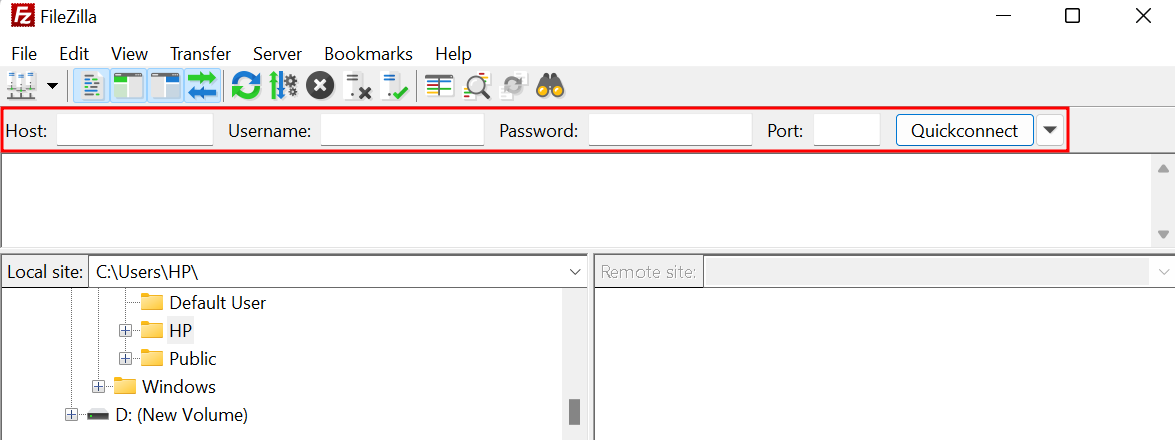1175x440 pixels.
Task: Open the directory listing filters dialog
Action: click(439, 86)
